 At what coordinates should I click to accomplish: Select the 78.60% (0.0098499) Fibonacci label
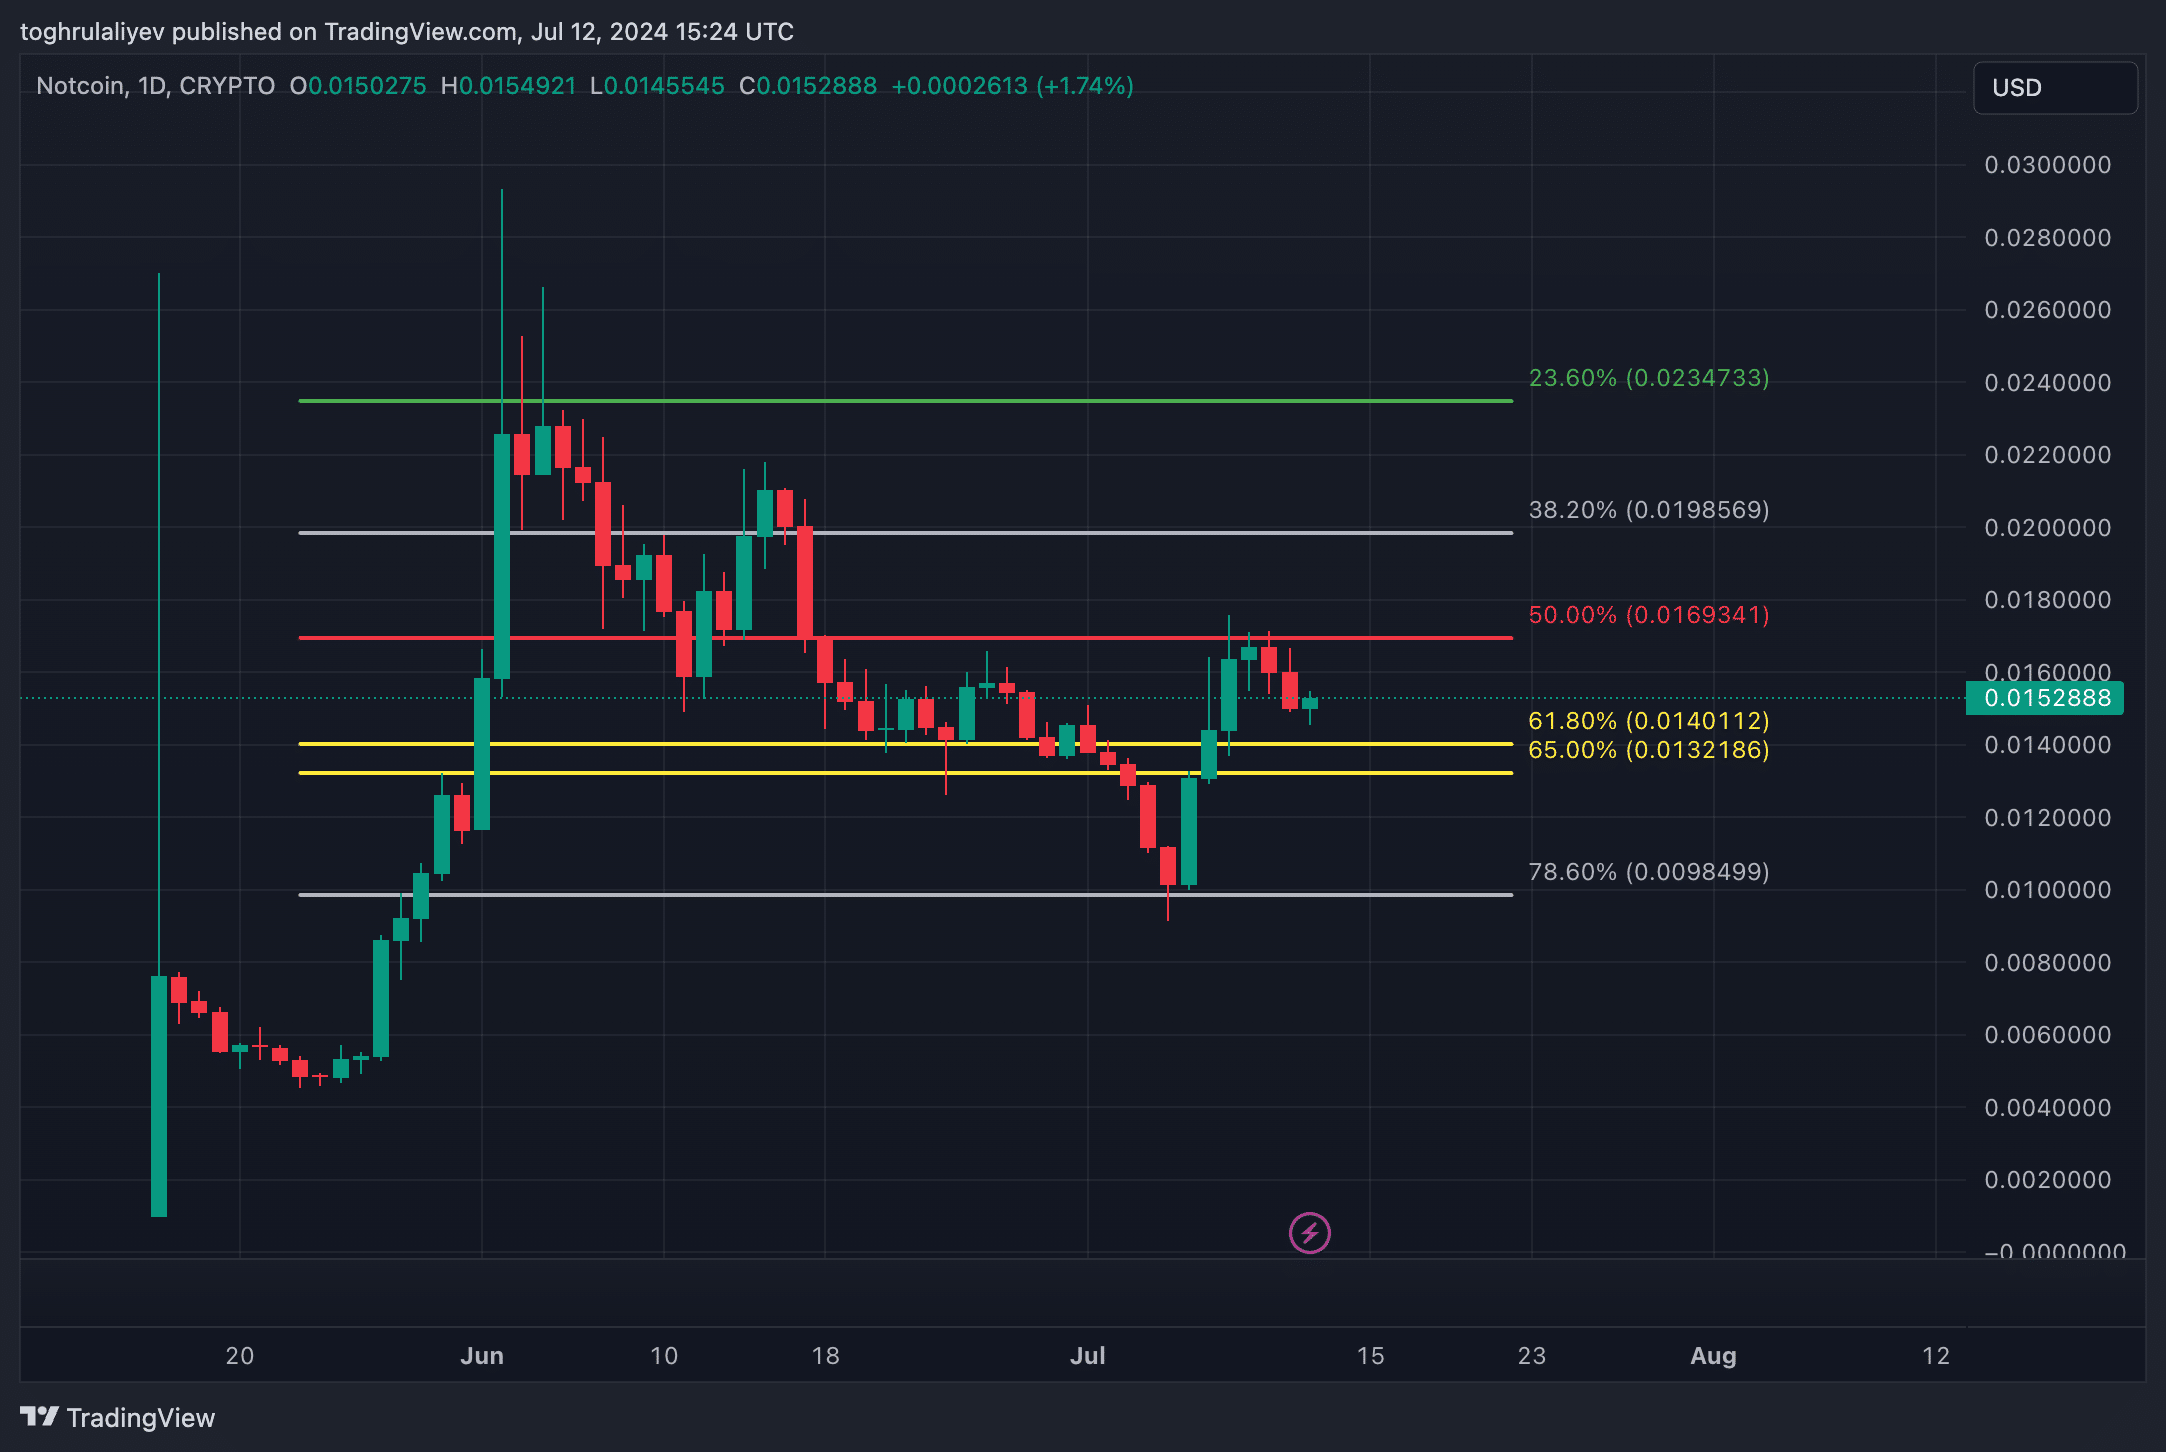point(1649,872)
